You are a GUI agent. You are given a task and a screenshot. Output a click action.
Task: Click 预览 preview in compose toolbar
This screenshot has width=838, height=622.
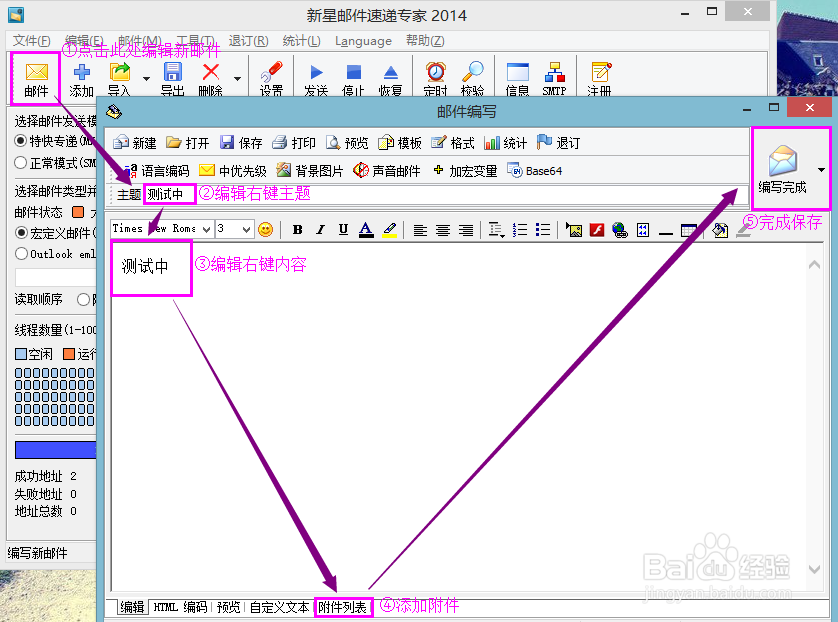(347, 143)
